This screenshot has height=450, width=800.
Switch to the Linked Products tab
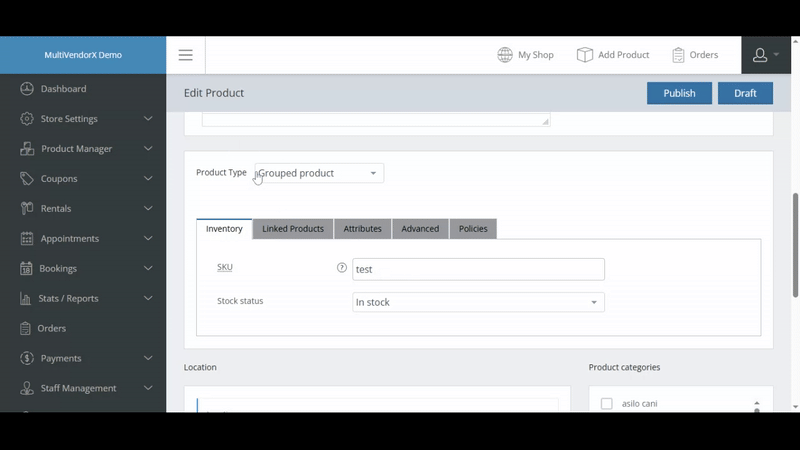(293, 229)
